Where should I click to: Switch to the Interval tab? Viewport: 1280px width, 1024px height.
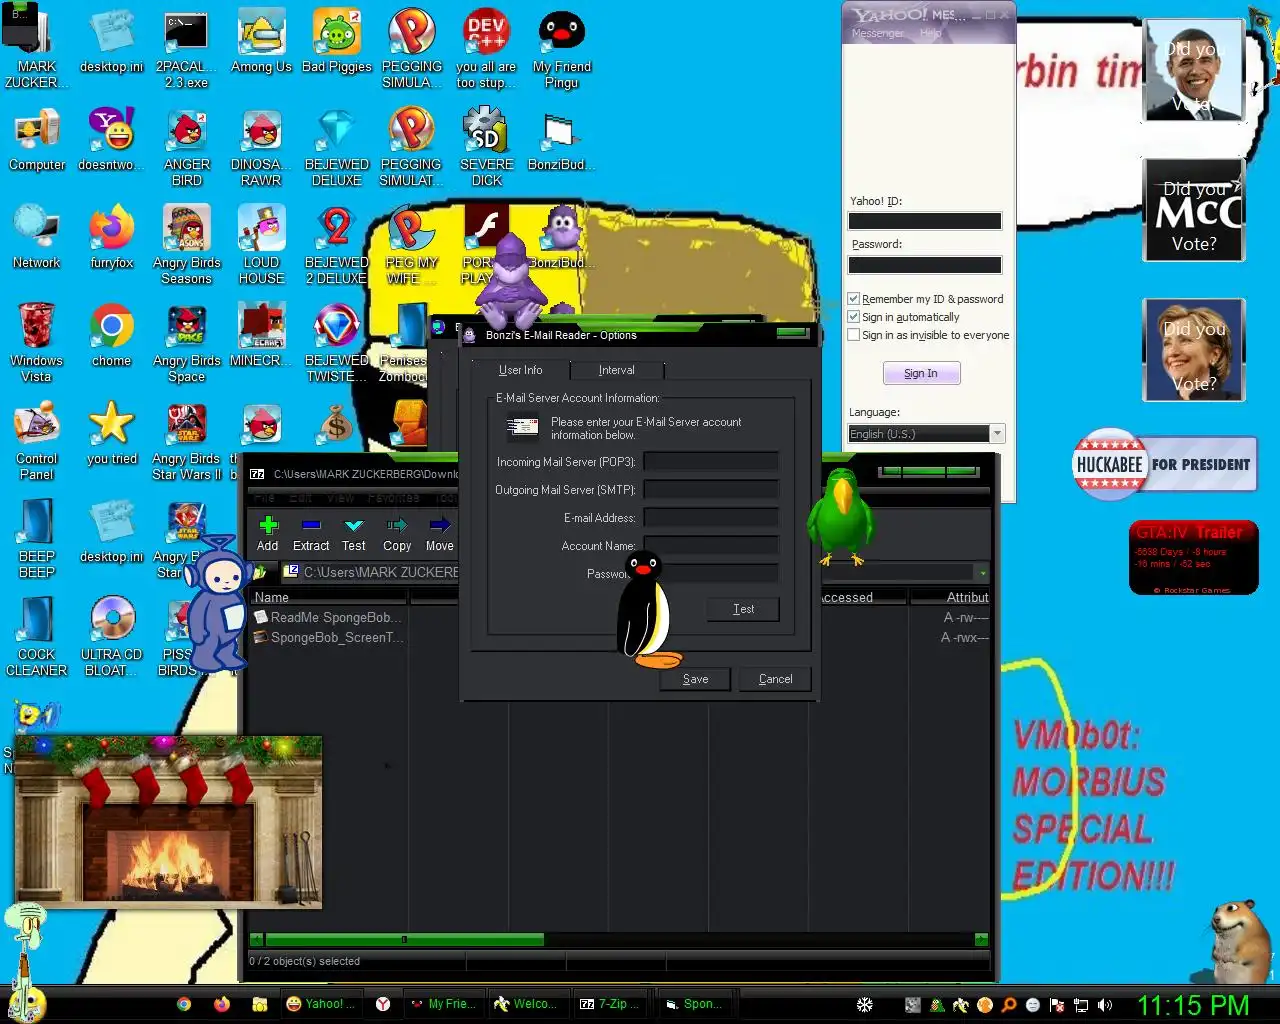click(x=616, y=370)
